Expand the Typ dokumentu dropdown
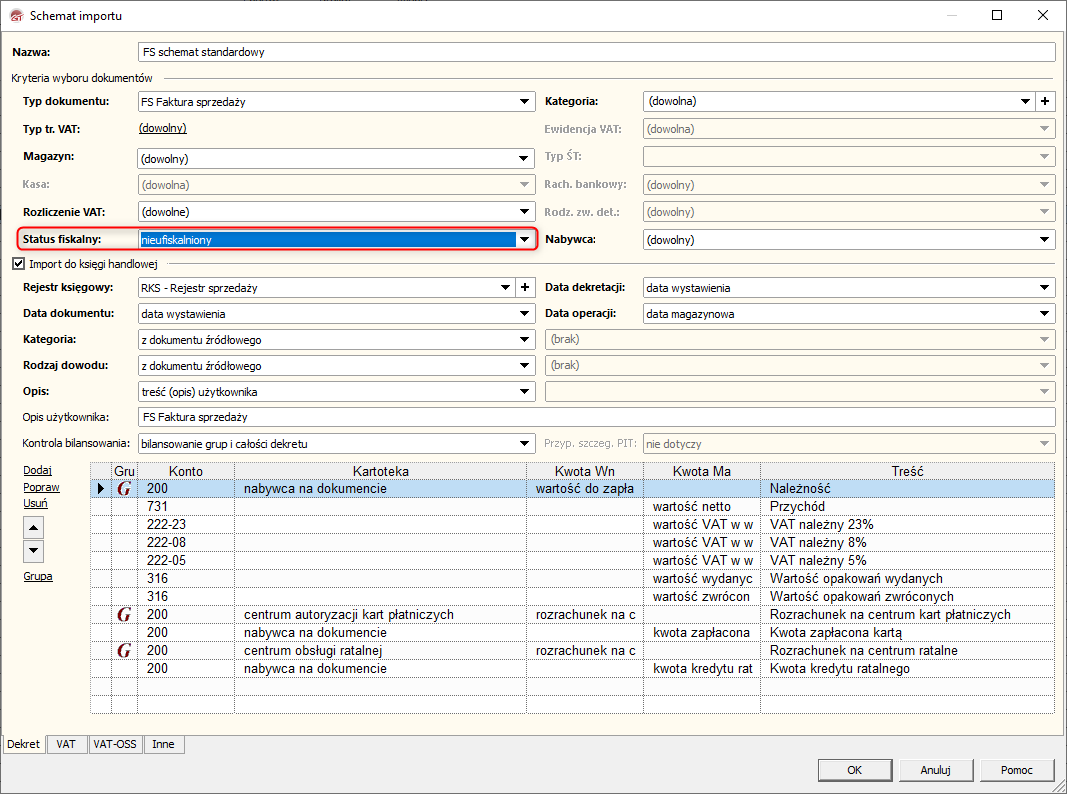1067x794 pixels. pyautogui.click(x=525, y=101)
